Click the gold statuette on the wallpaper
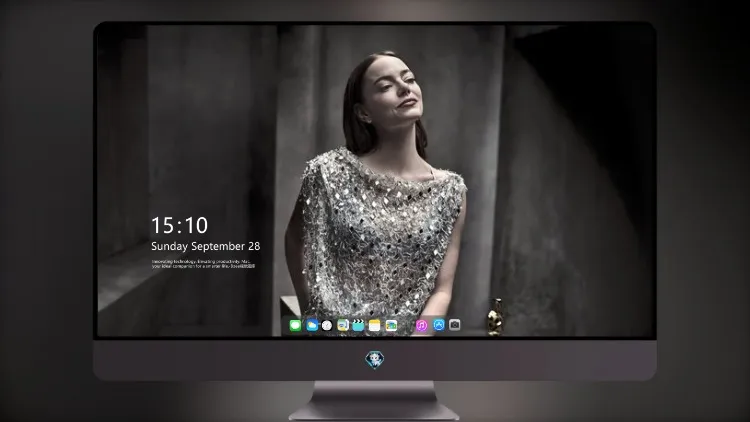 (x=495, y=317)
